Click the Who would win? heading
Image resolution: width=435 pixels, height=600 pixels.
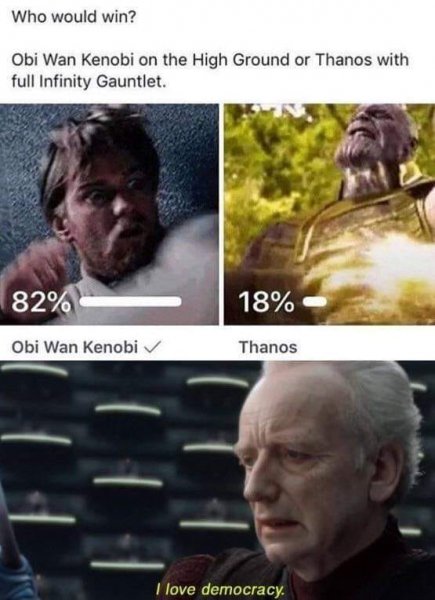tap(74, 18)
